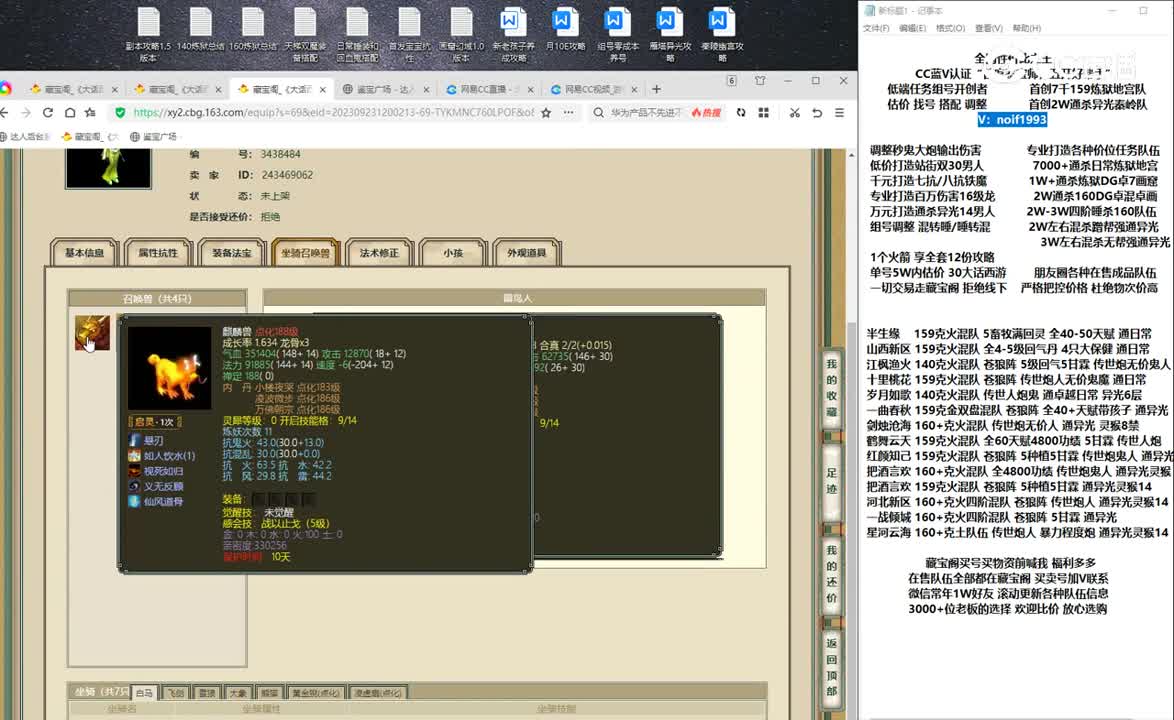Click the 我的收藏 side button
Image resolution: width=1174 pixels, height=720 pixels.
pos(831,388)
